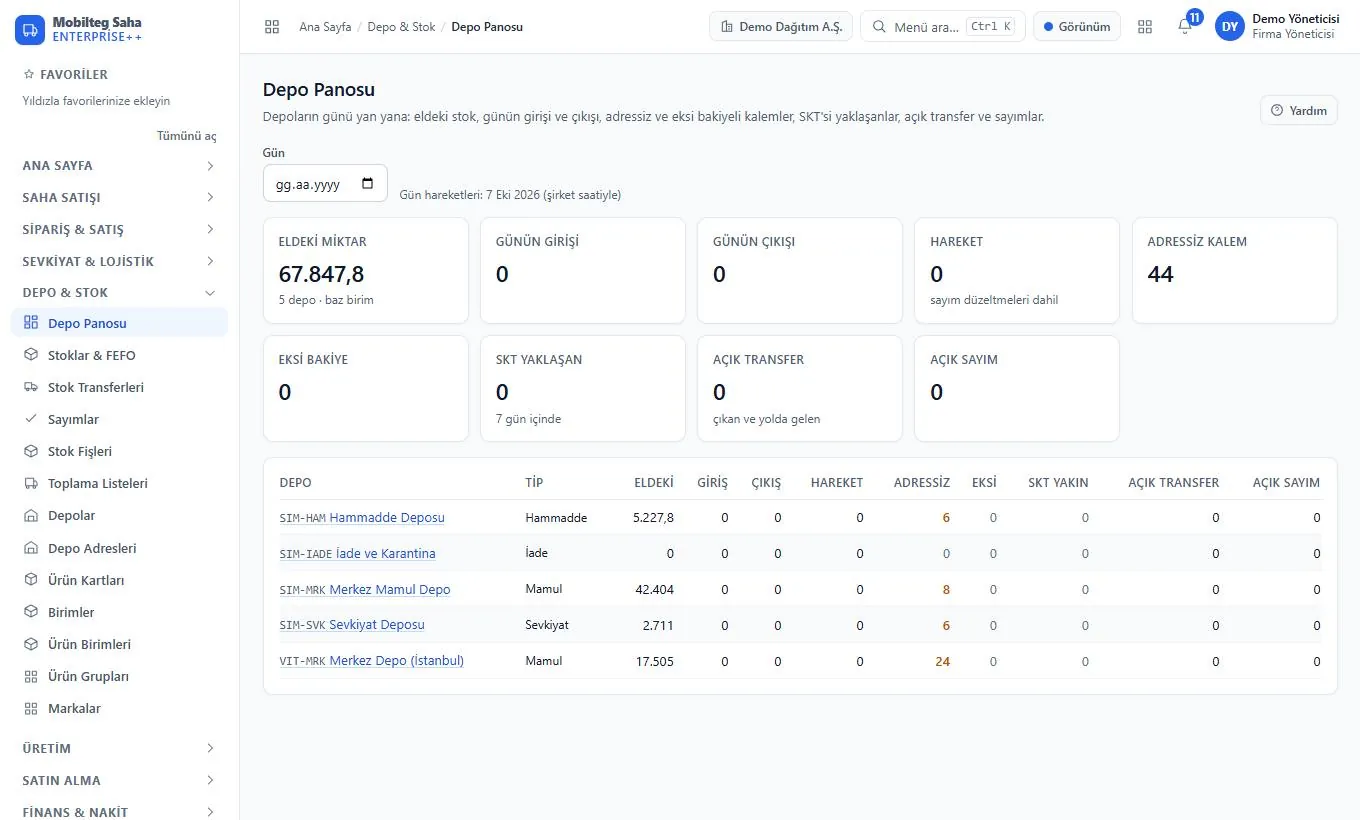
Task: Click the Depolar warehouse icon
Action: point(30,515)
